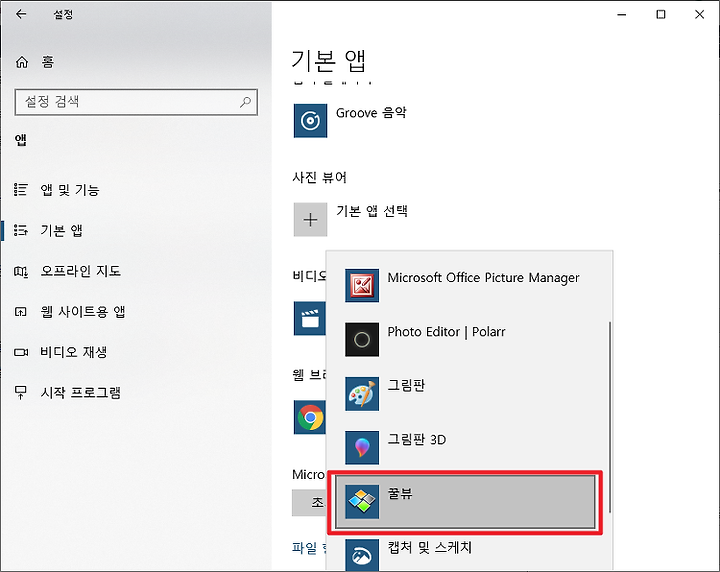The image size is (720, 572).
Task: Click the 그림판 3D text label
Action: (x=416, y=439)
